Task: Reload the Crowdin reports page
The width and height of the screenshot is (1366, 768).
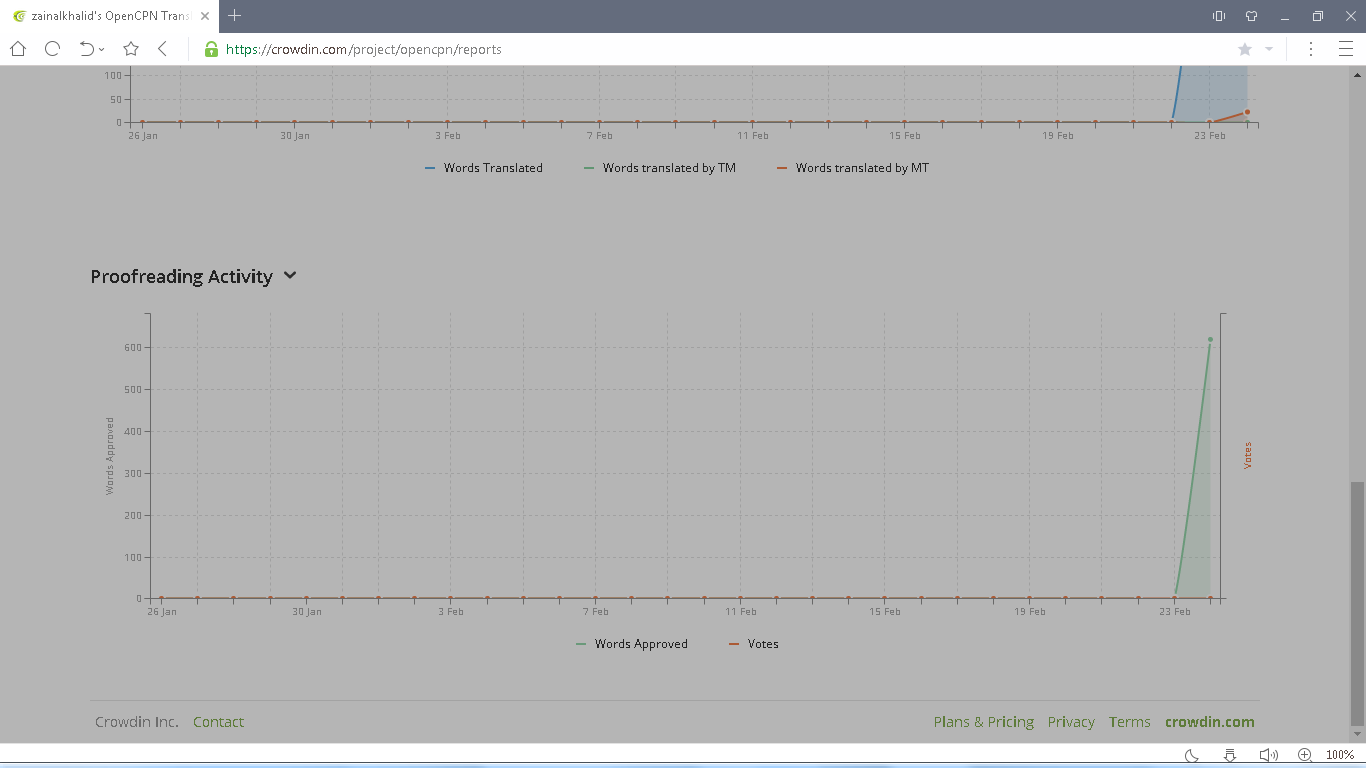Action: click(53, 49)
